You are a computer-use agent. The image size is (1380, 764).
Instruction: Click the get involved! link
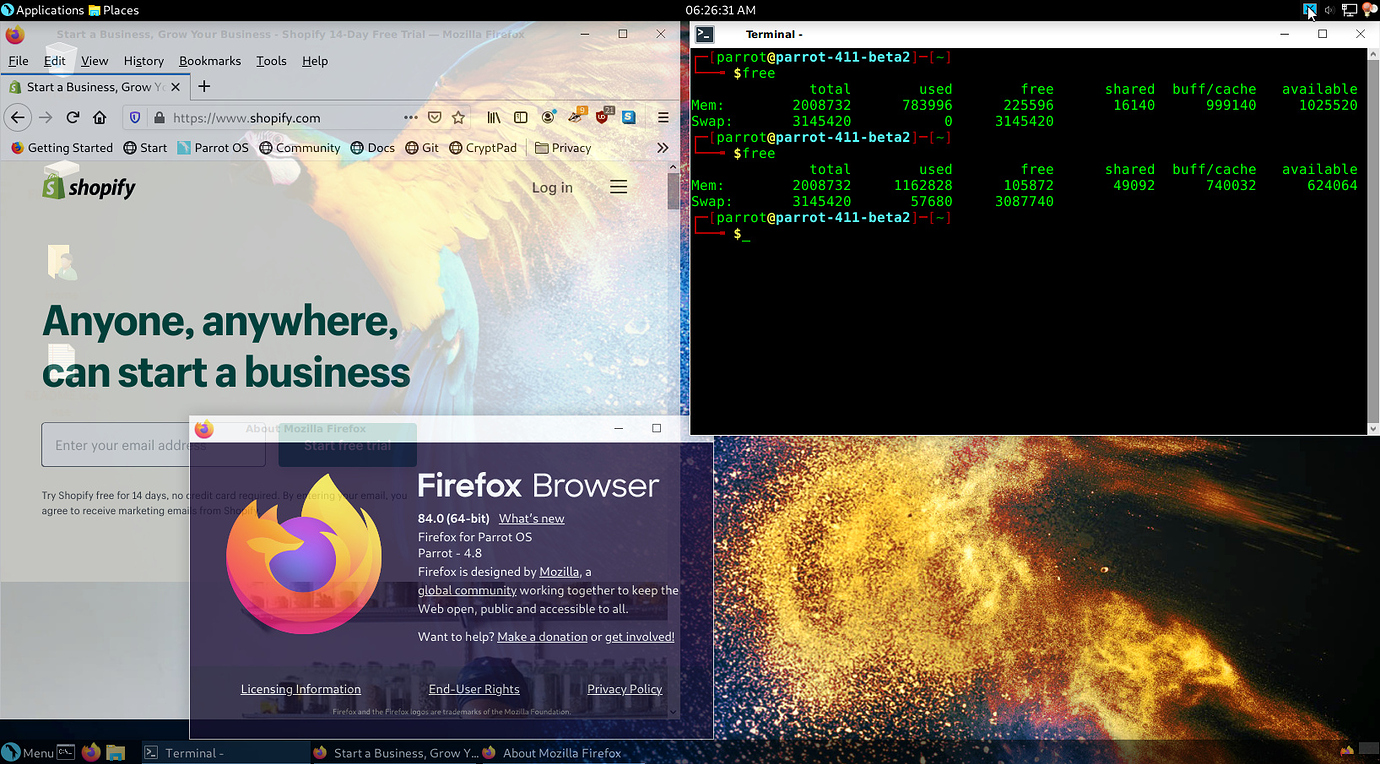(x=640, y=636)
